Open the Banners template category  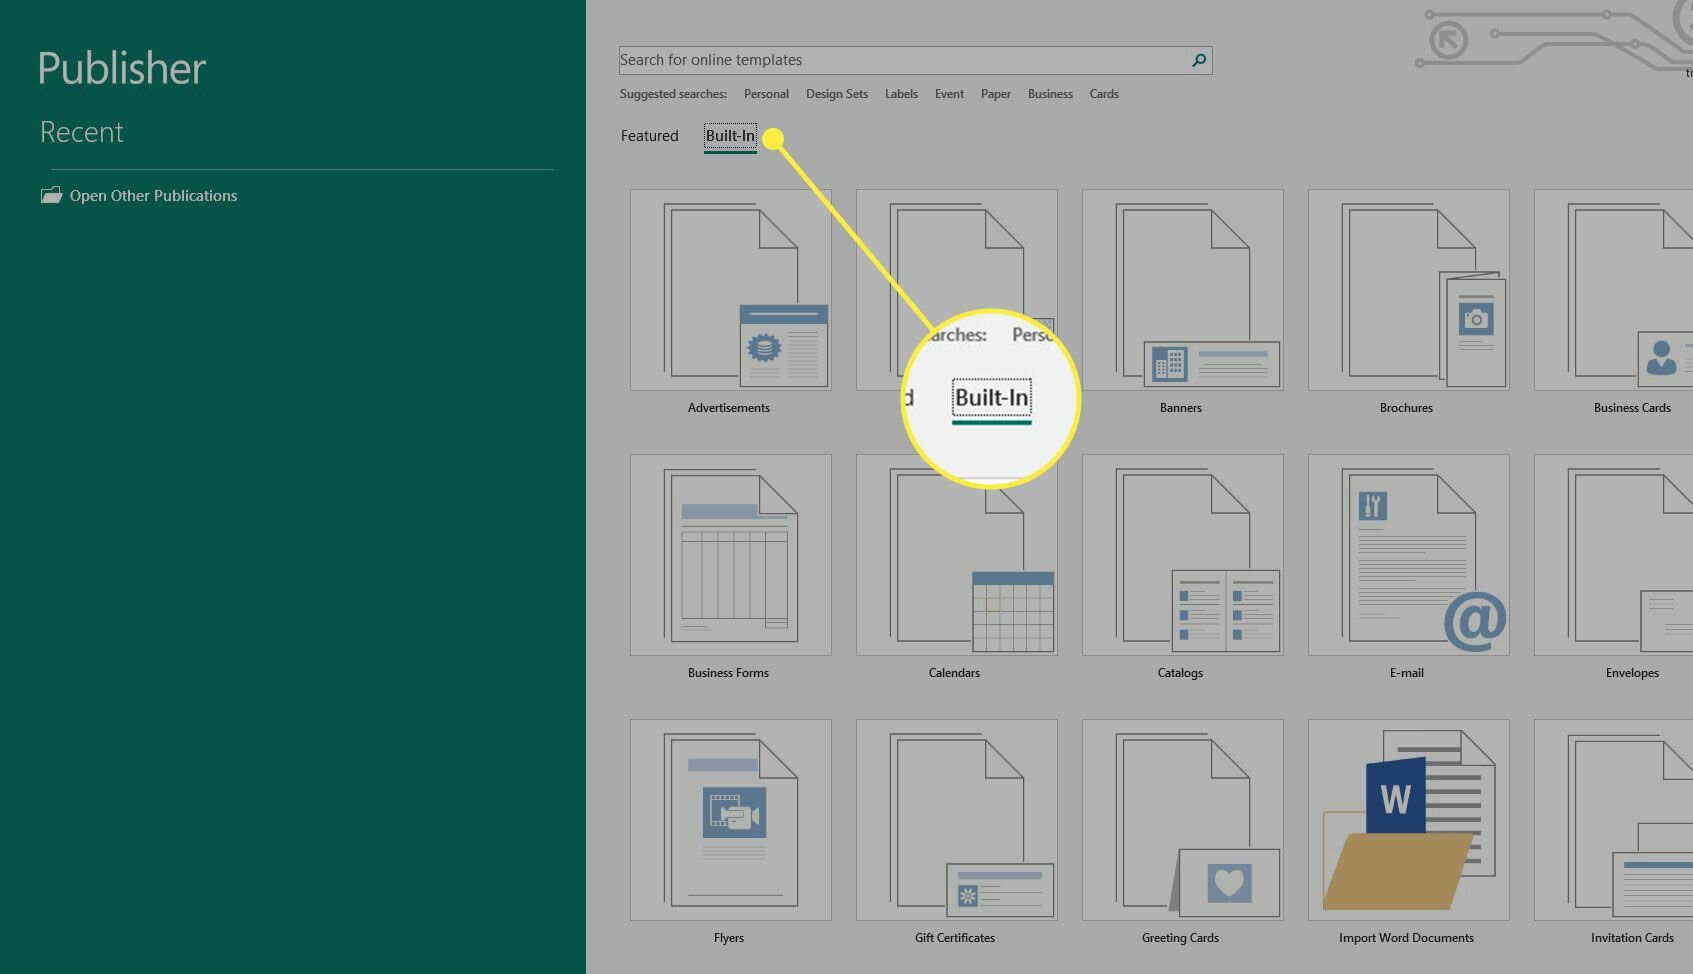click(x=1182, y=301)
